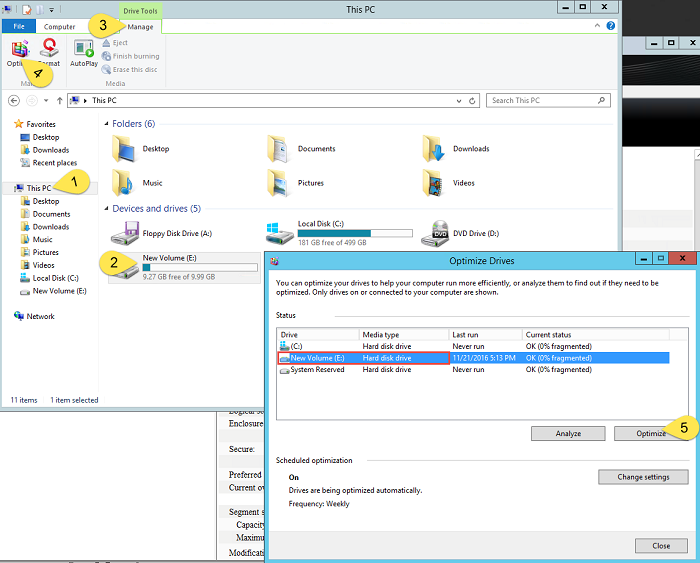Select the Drive Tools contextual tab header
This screenshot has height=563, width=700.
tap(140, 11)
